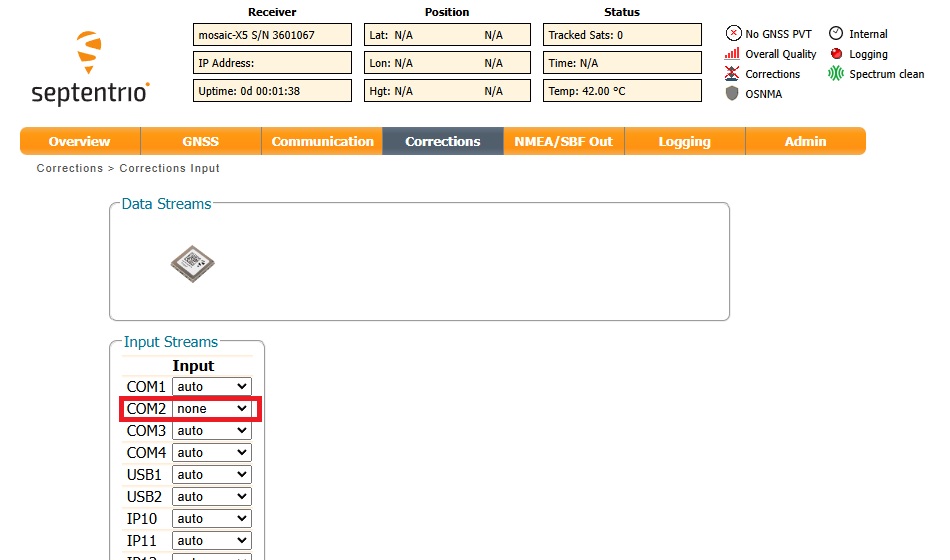Expand the COM3 input dropdown
950x560 pixels.
point(212,431)
